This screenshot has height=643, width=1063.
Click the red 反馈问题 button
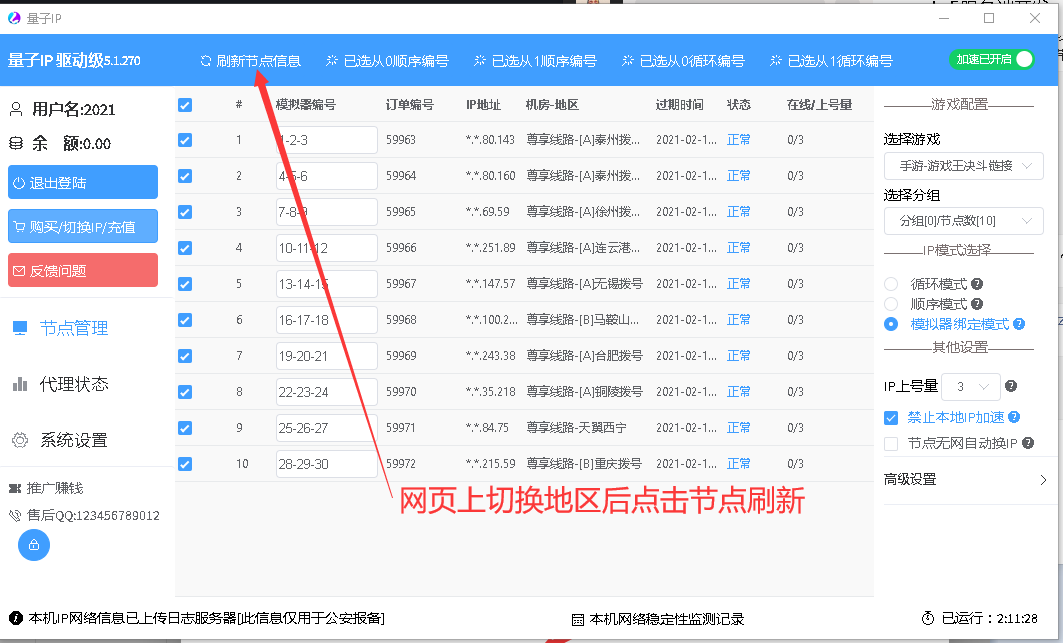pos(83,270)
